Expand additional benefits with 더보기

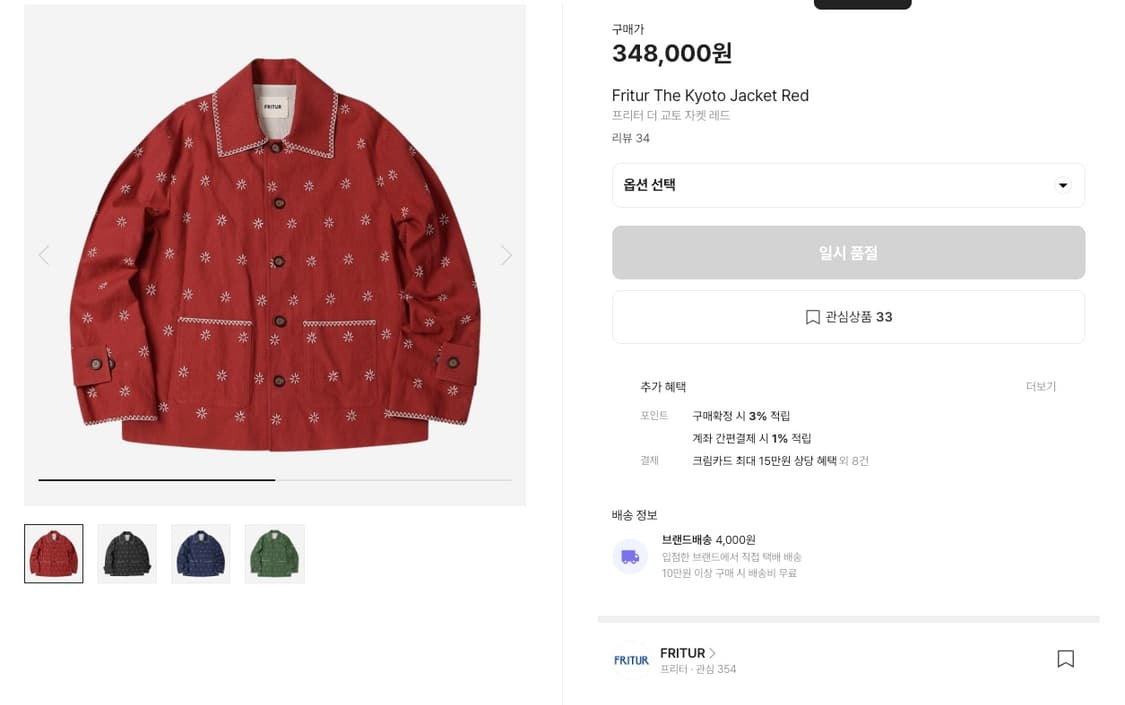coord(1040,387)
